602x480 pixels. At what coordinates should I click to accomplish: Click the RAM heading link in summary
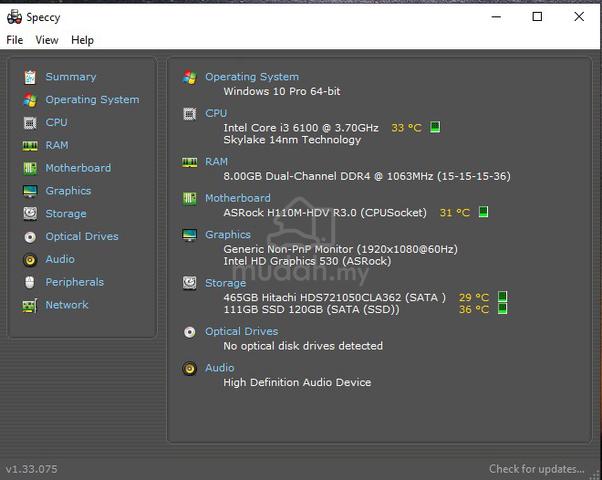216,162
